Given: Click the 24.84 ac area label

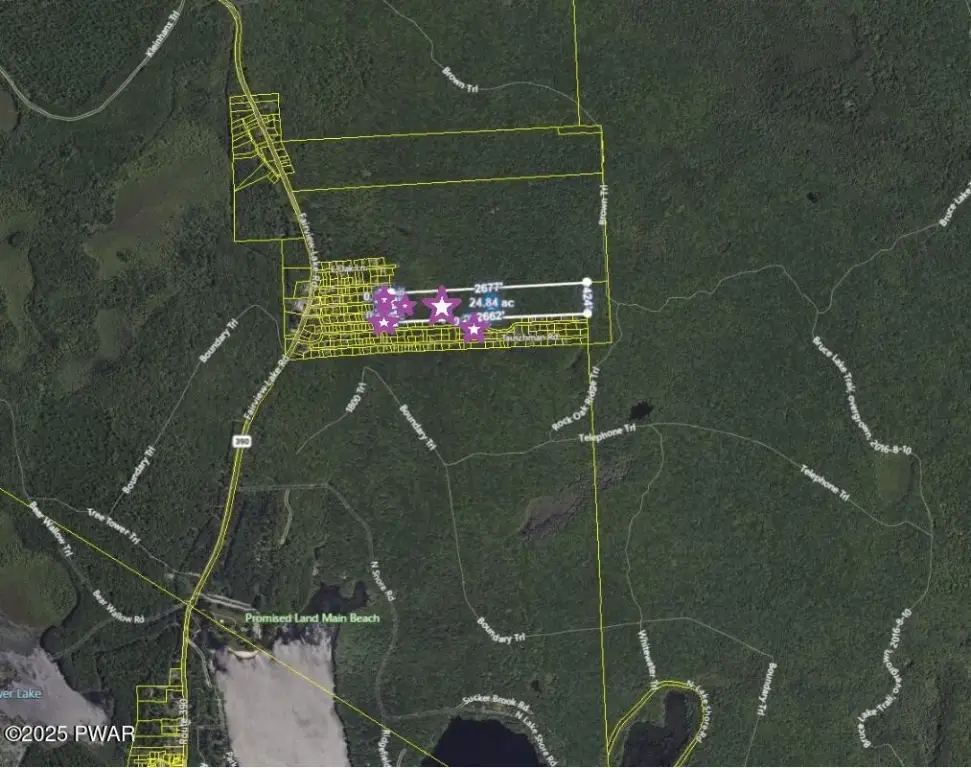Looking at the screenshot, I should (x=491, y=302).
